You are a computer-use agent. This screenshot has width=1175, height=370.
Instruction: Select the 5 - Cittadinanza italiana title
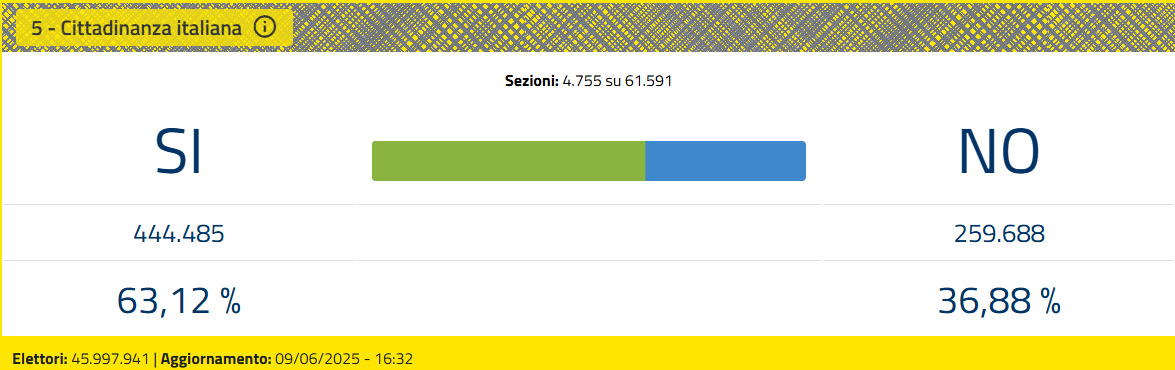[x=137, y=28]
